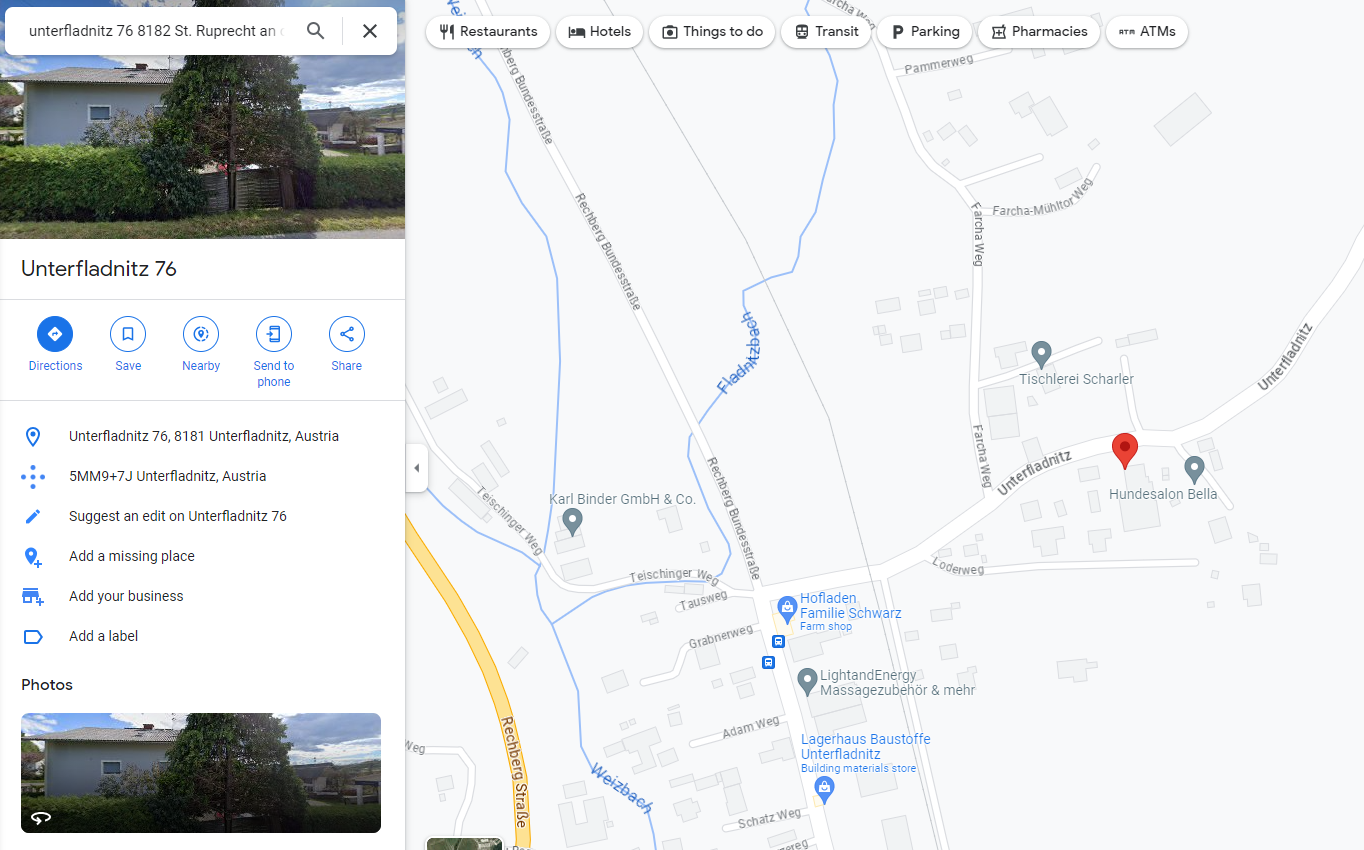
Task: Filter map by Hotels
Action: pos(599,32)
